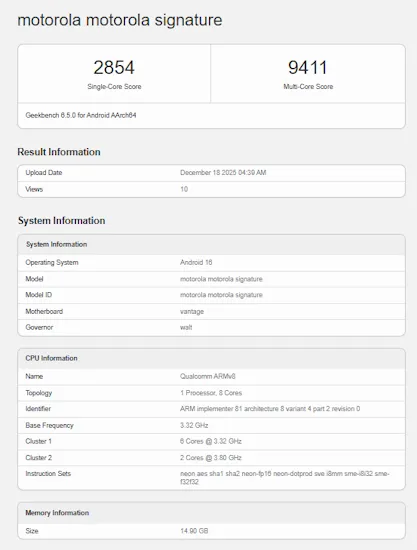Select the '6 Cores @ 3.32 GHz' value
The image size is (417, 550).
pos(211,441)
